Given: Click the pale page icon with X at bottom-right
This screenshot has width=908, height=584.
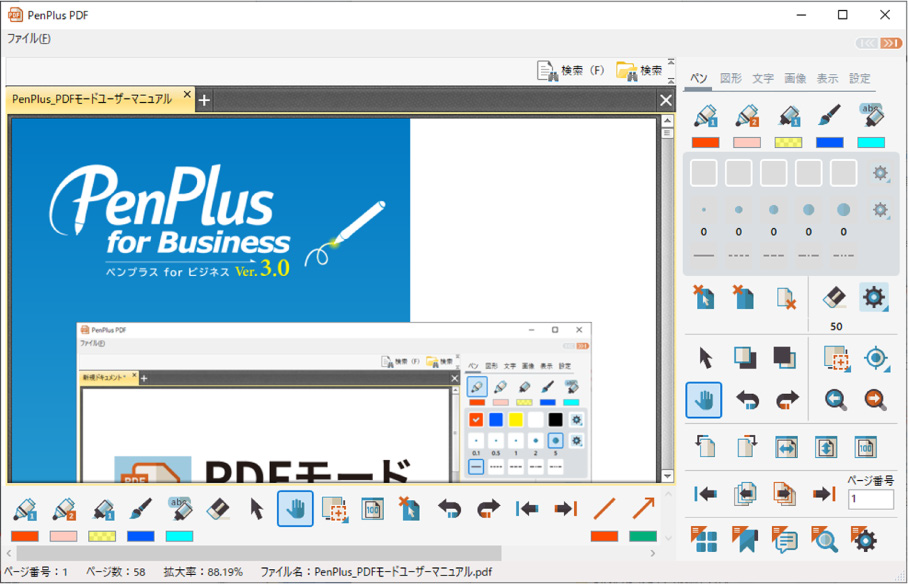Looking at the screenshot, I should click(x=785, y=298).
